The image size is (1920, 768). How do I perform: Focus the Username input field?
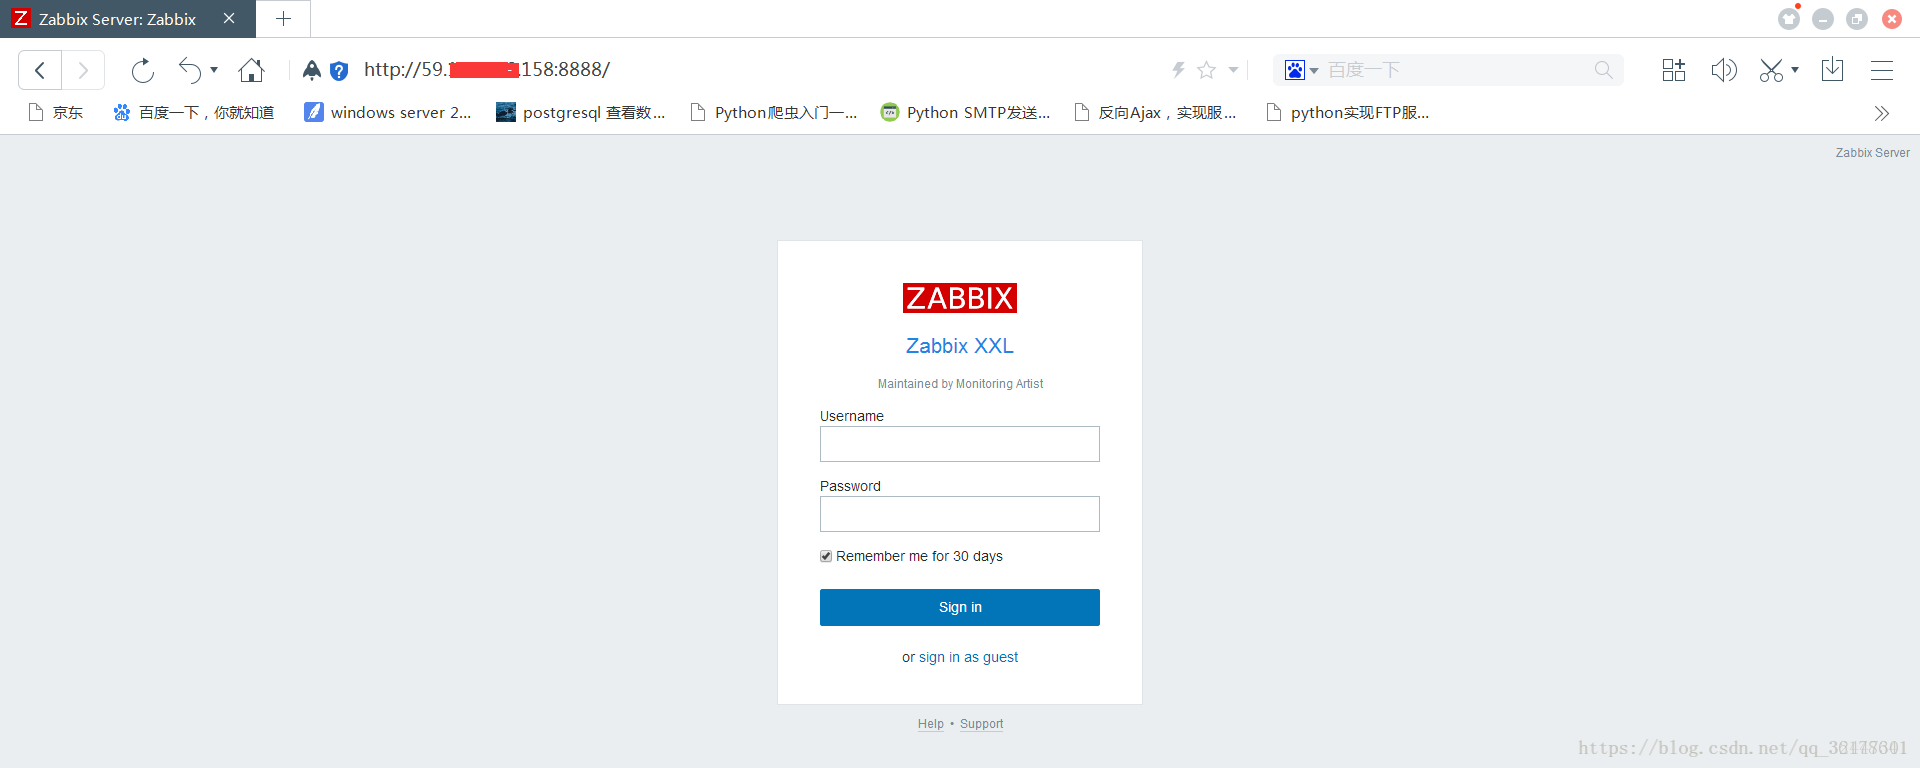pos(960,444)
